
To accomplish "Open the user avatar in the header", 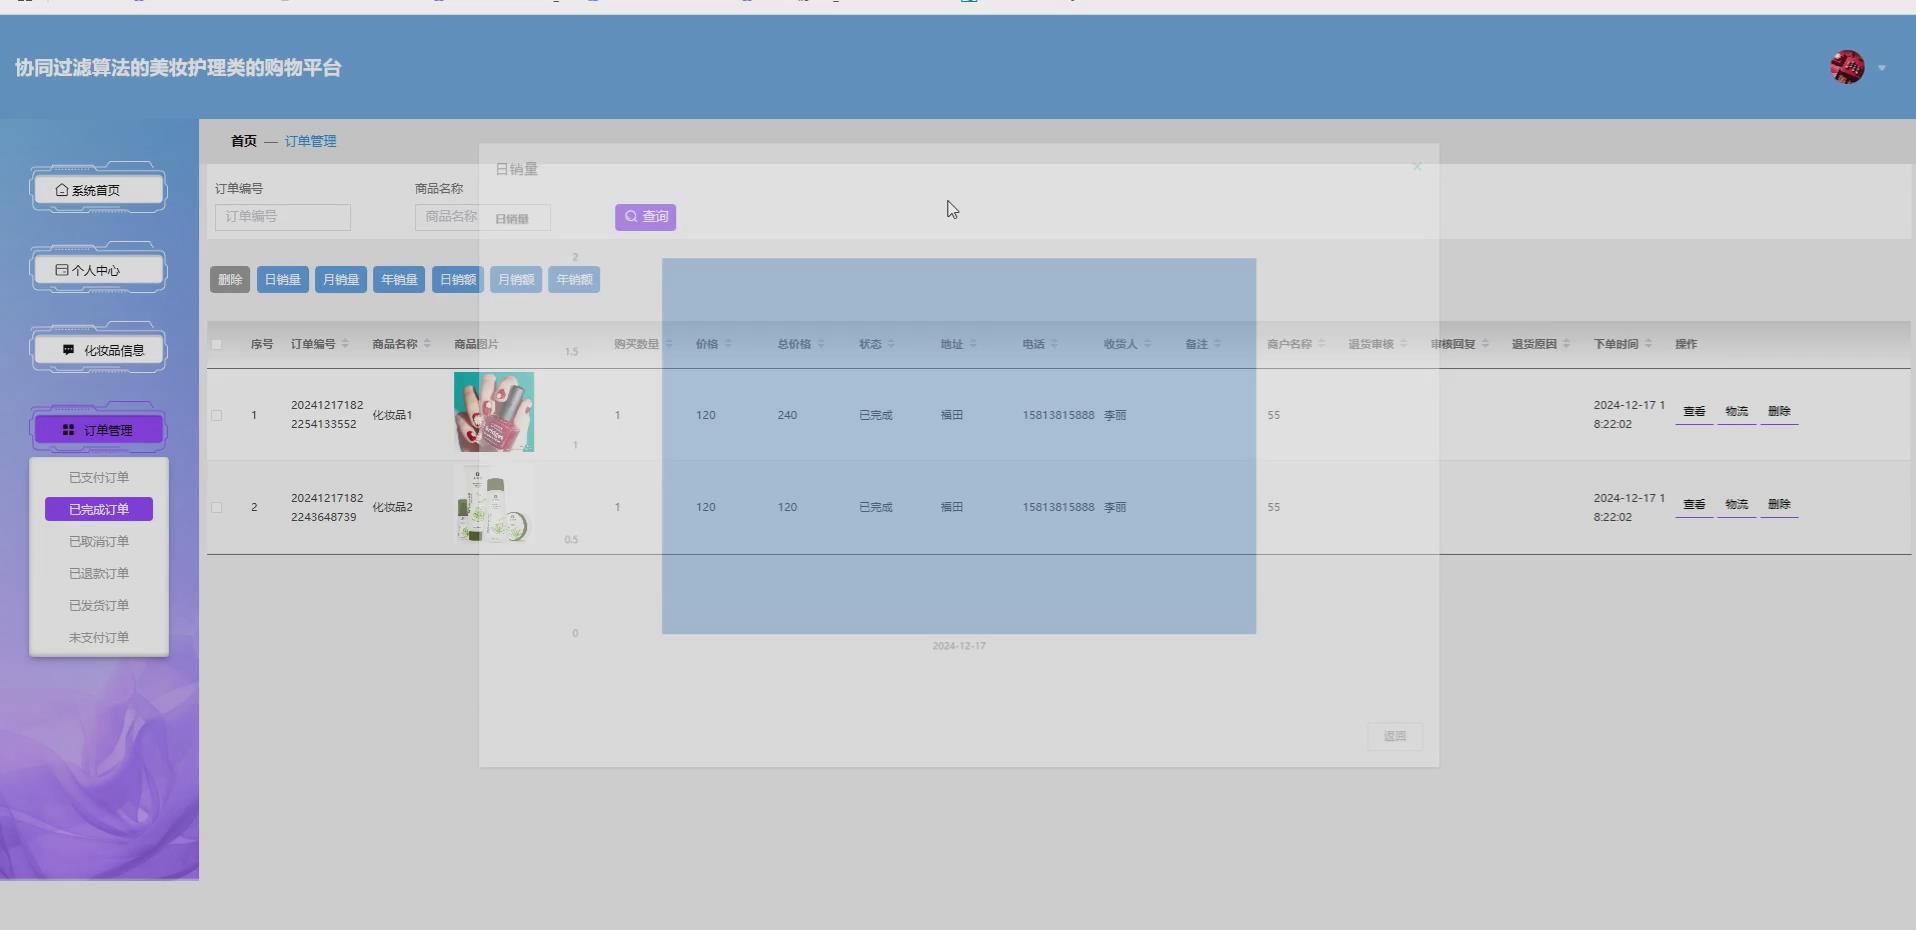I will (x=1846, y=67).
